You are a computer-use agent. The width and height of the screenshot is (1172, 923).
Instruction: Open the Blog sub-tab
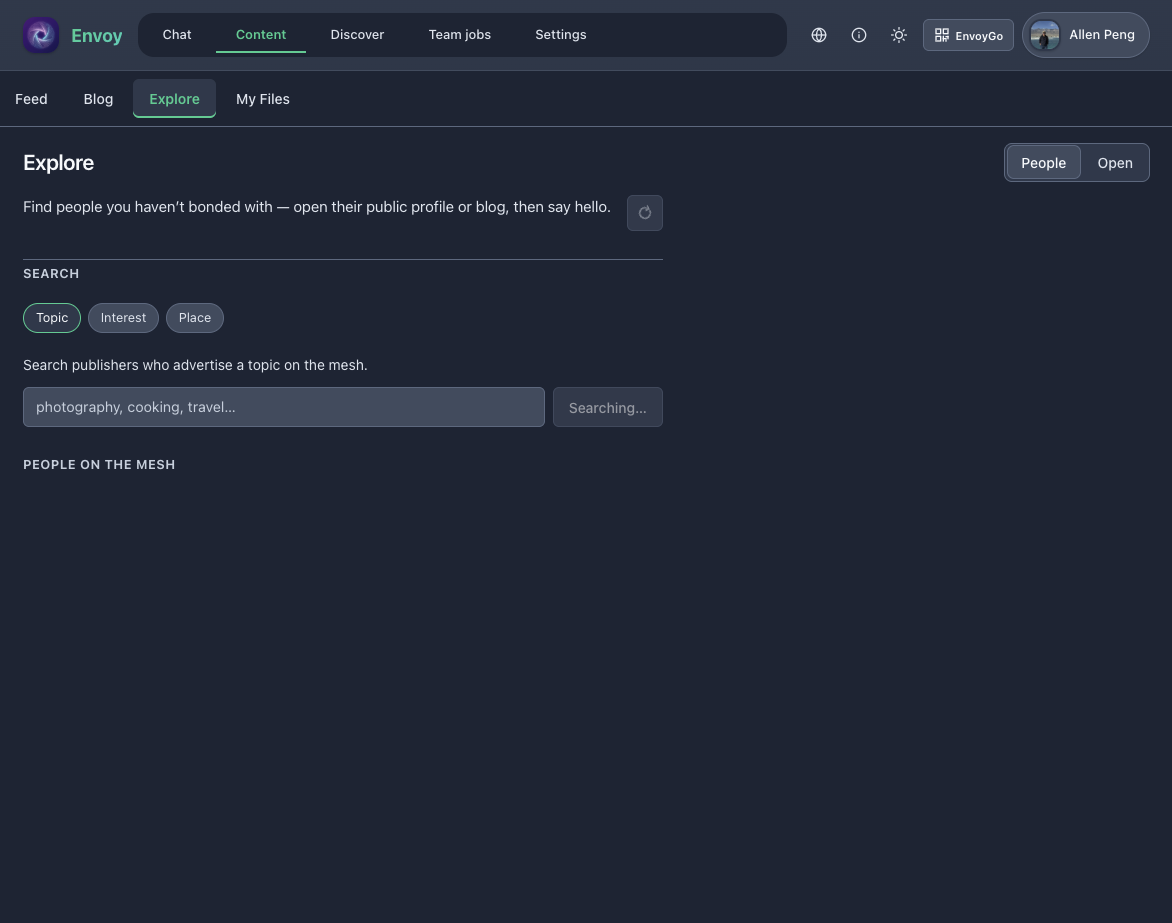[98, 99]
